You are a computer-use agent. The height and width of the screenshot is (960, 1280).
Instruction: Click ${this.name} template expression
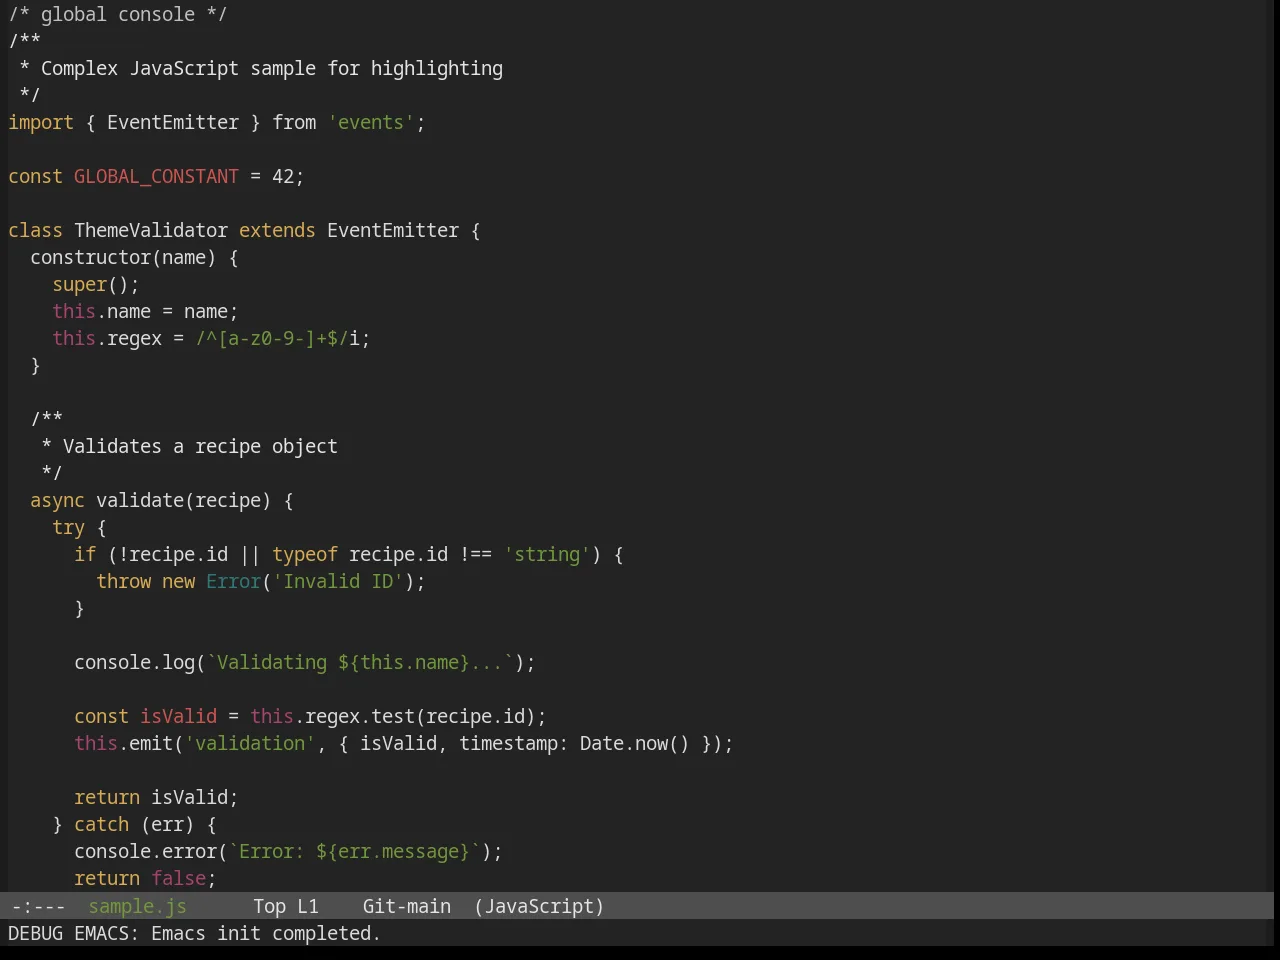(x=404, y=663)
